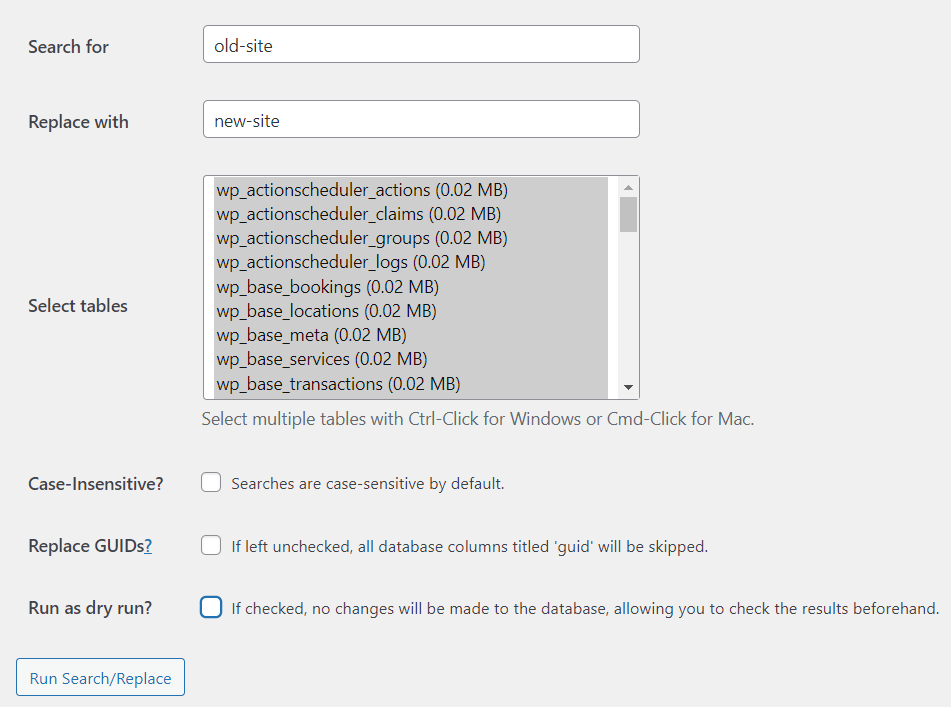Screen dimensions: 951x707
Task: Click the scrollbar track below the thumb
Action: (628, 305)
